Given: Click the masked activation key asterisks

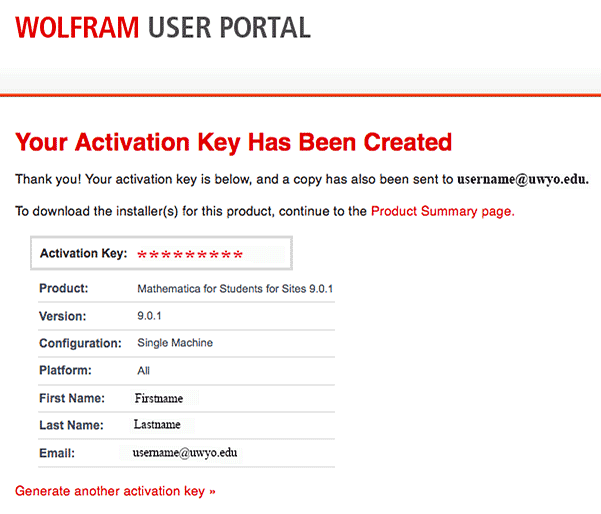Looking at the screenshot, I should 190,255.
